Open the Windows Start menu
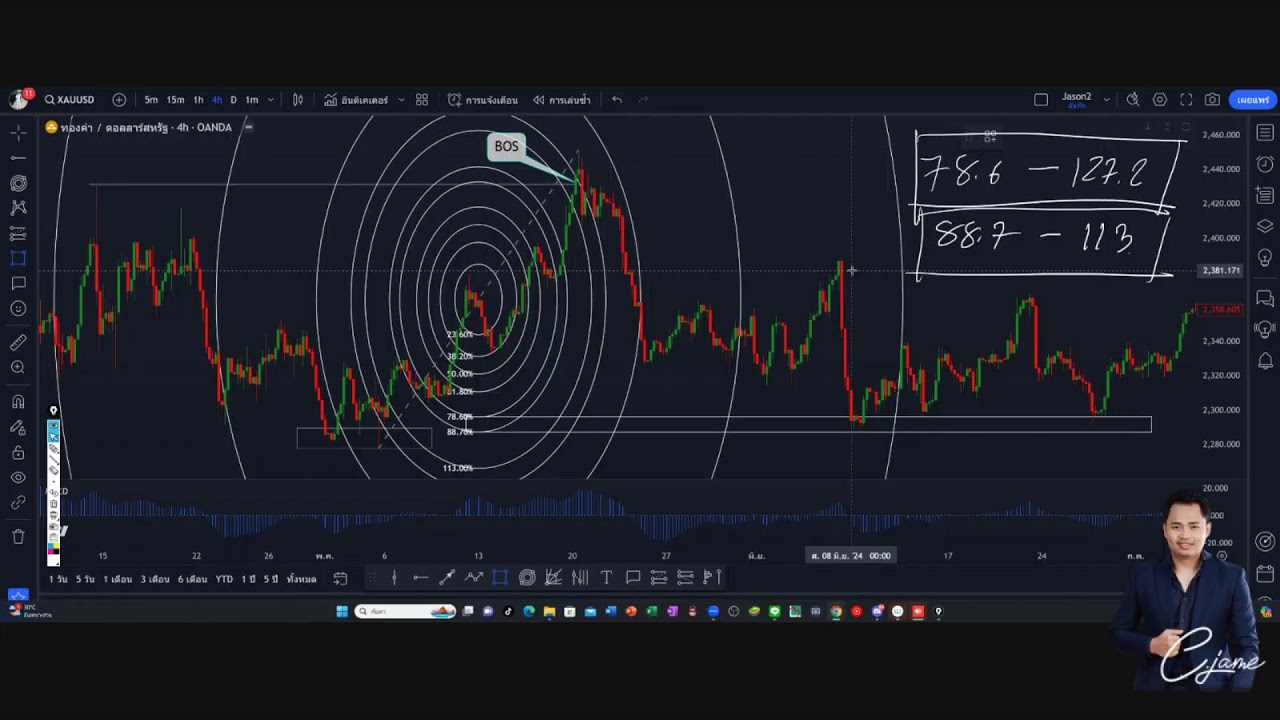The height and width of the screenshot is (720, 1280). (342, 611)
